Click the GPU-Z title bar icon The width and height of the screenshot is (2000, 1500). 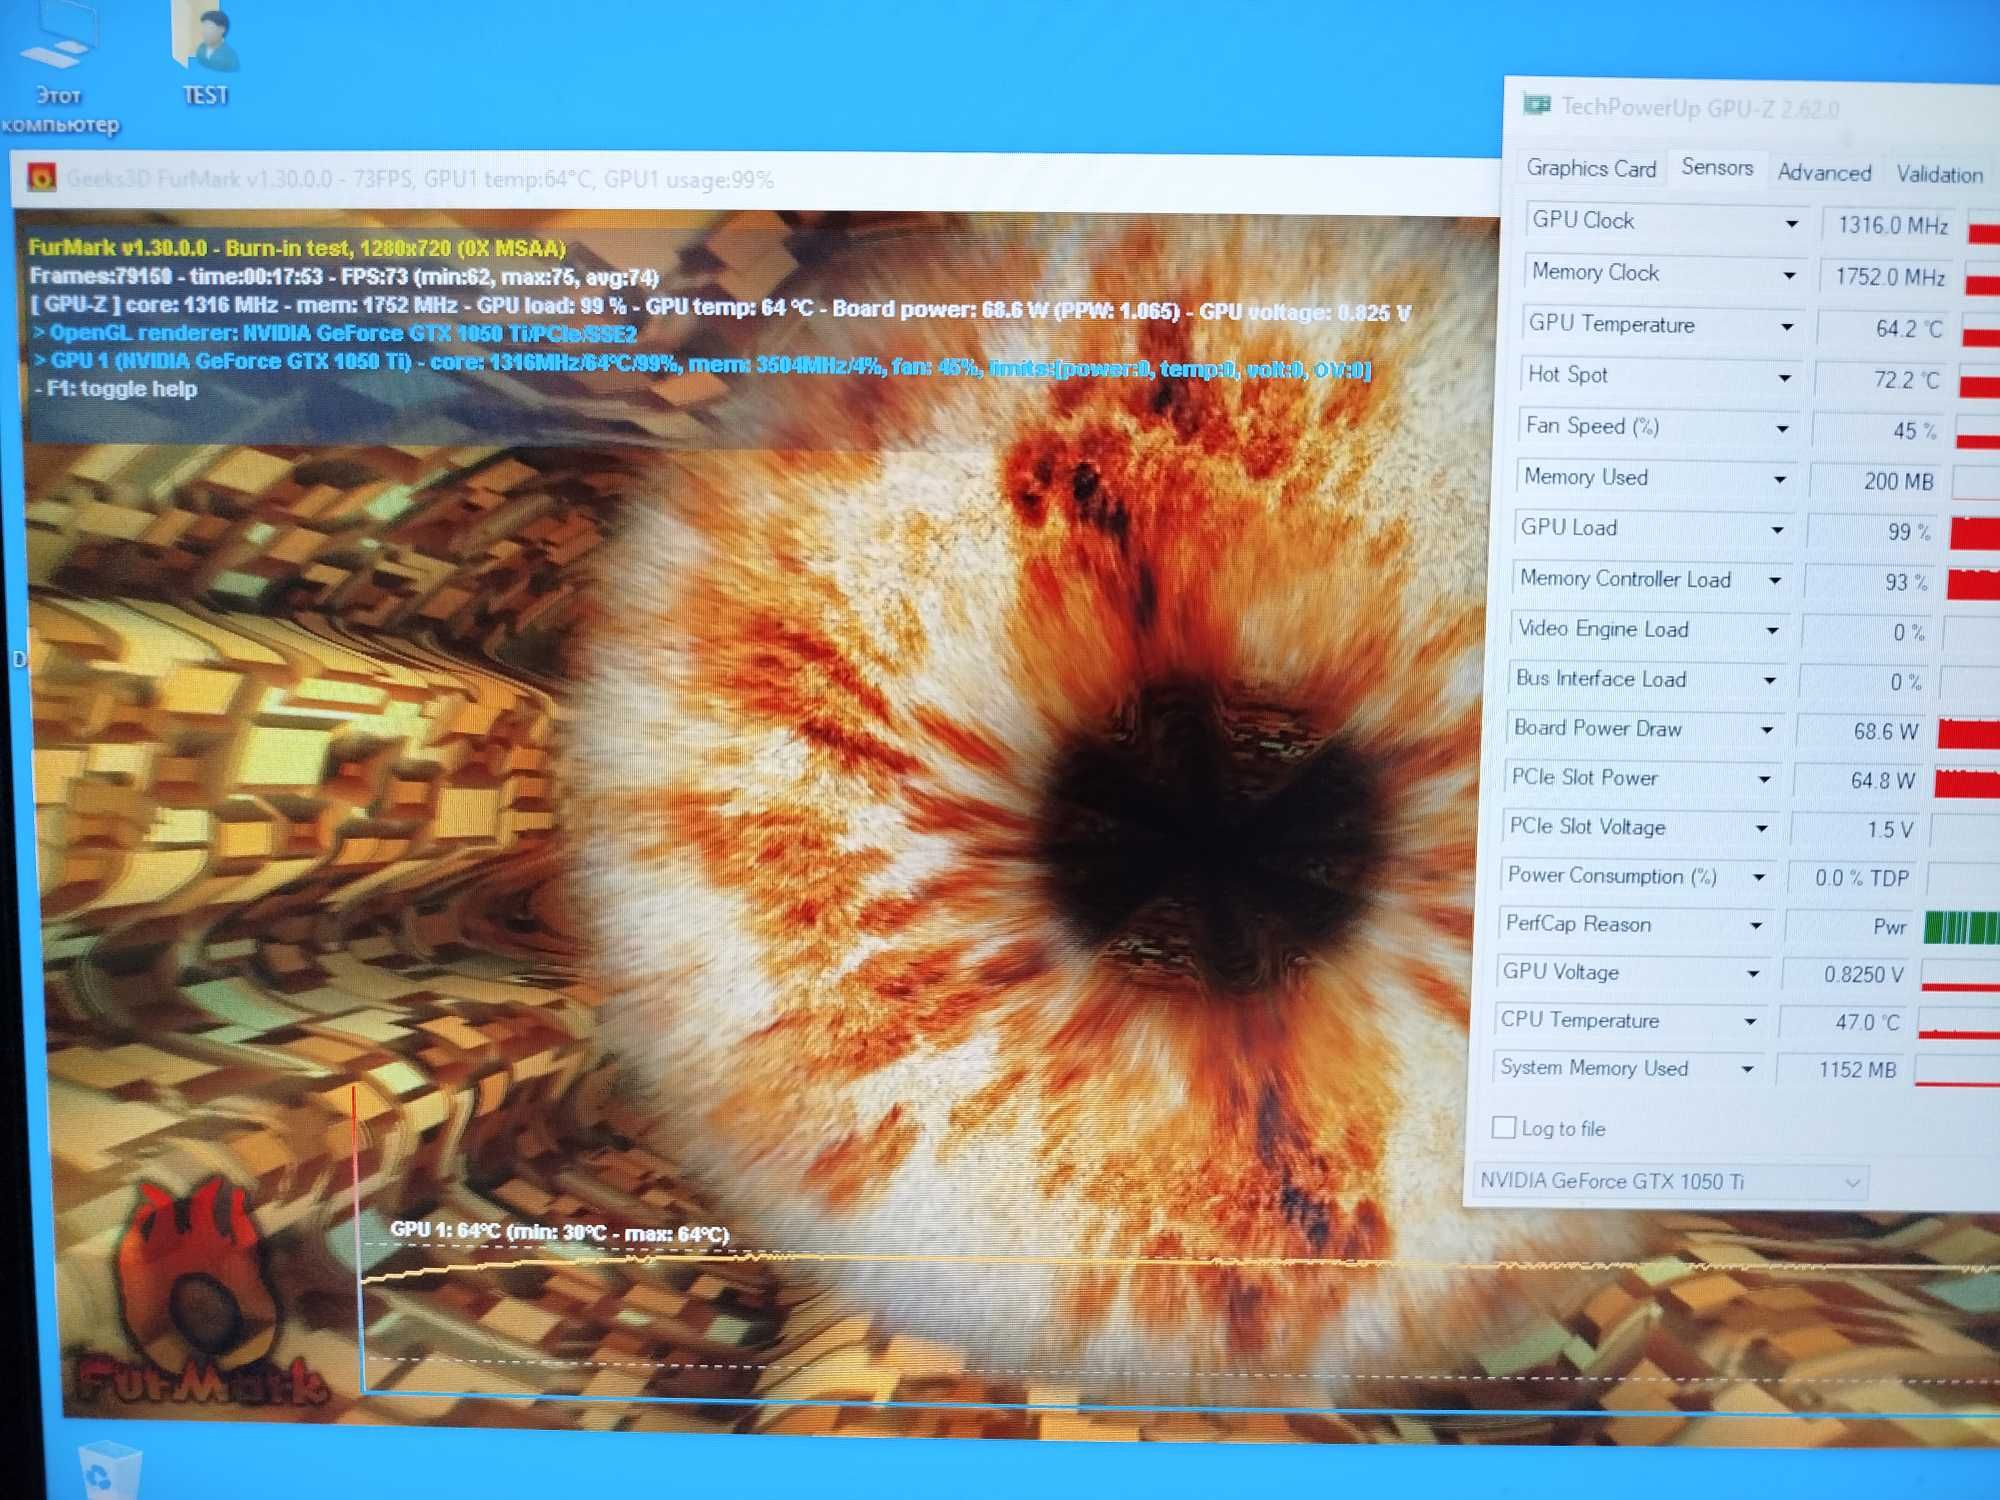pyautogui.click(x=1537, y=104)
